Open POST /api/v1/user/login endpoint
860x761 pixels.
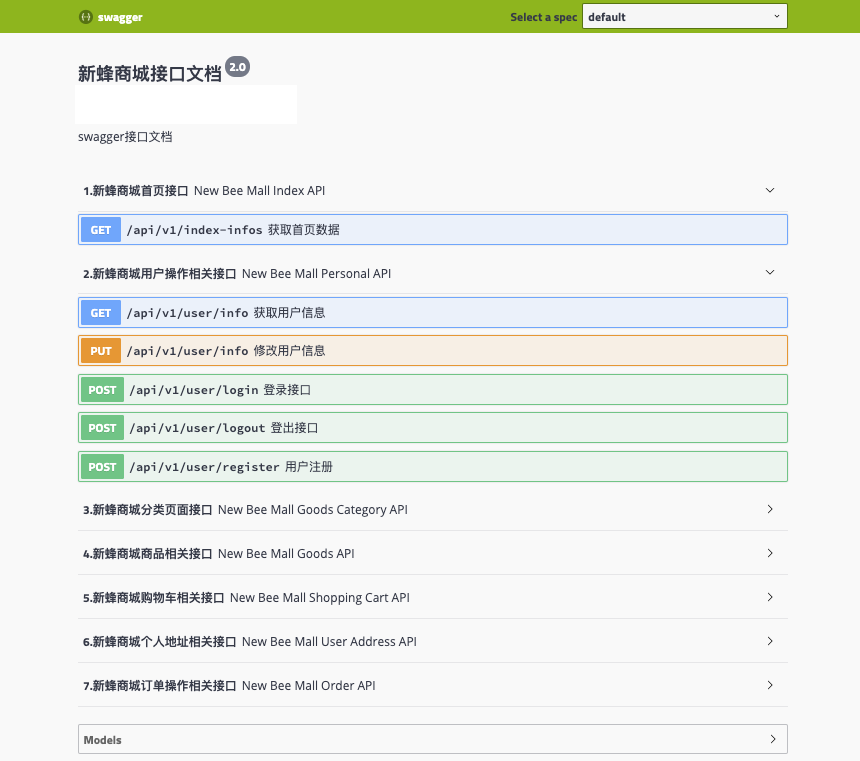(x=433, y=390)
